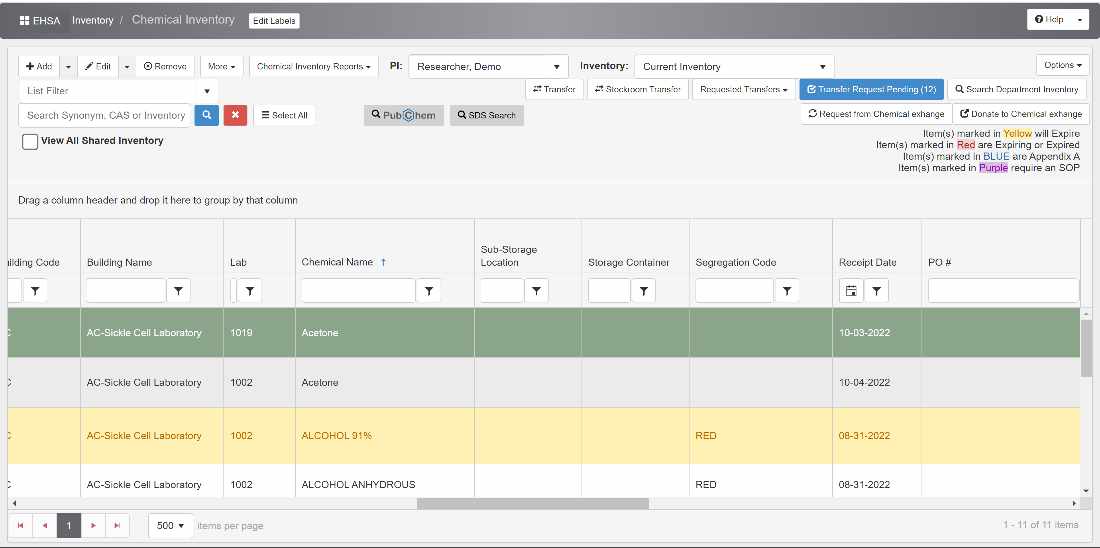Image resolution: width=1100 pixels, height=548 pixels.
Task: Sort by Chemical Name column header
Action: click(x=337, y=262)
